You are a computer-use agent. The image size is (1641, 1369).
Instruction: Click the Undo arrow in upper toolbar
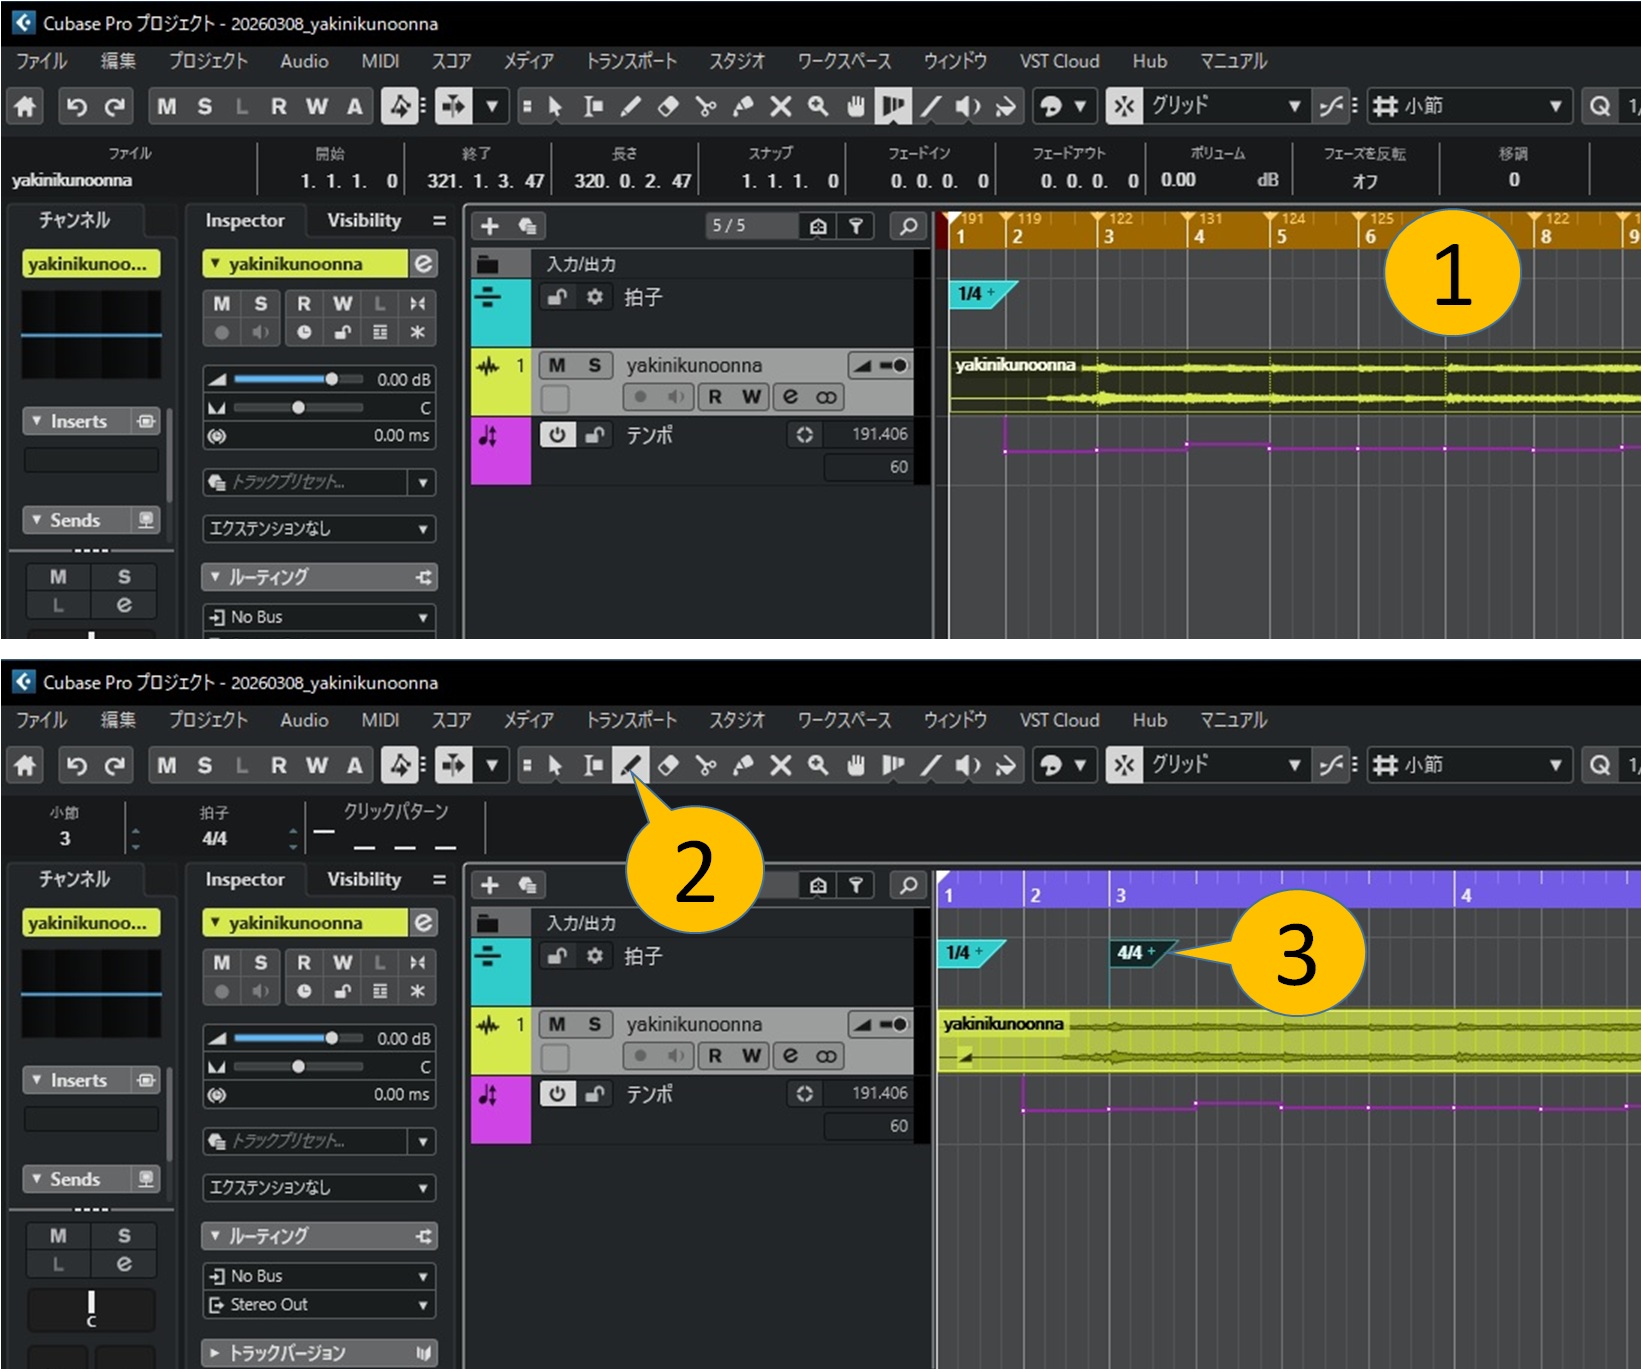click(x=77, y=107)
